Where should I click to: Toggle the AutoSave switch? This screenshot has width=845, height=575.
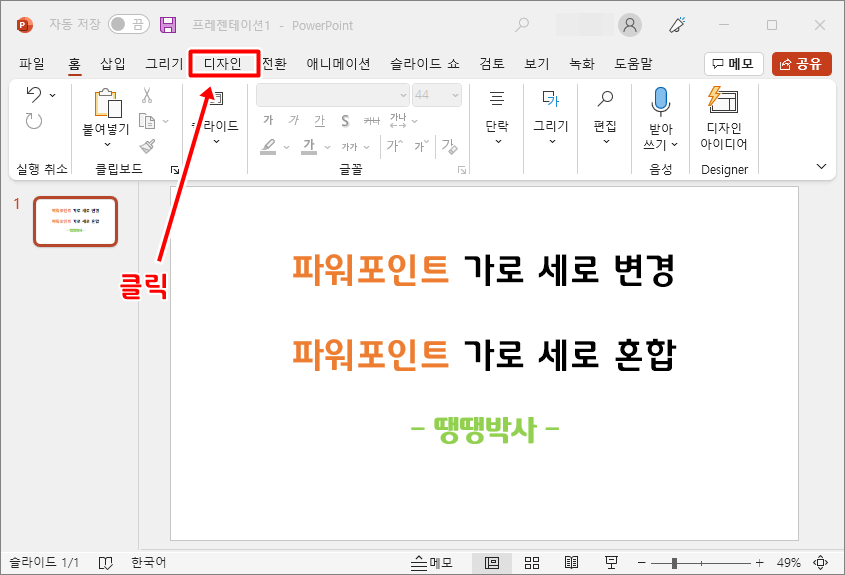[x=129, y=24]
